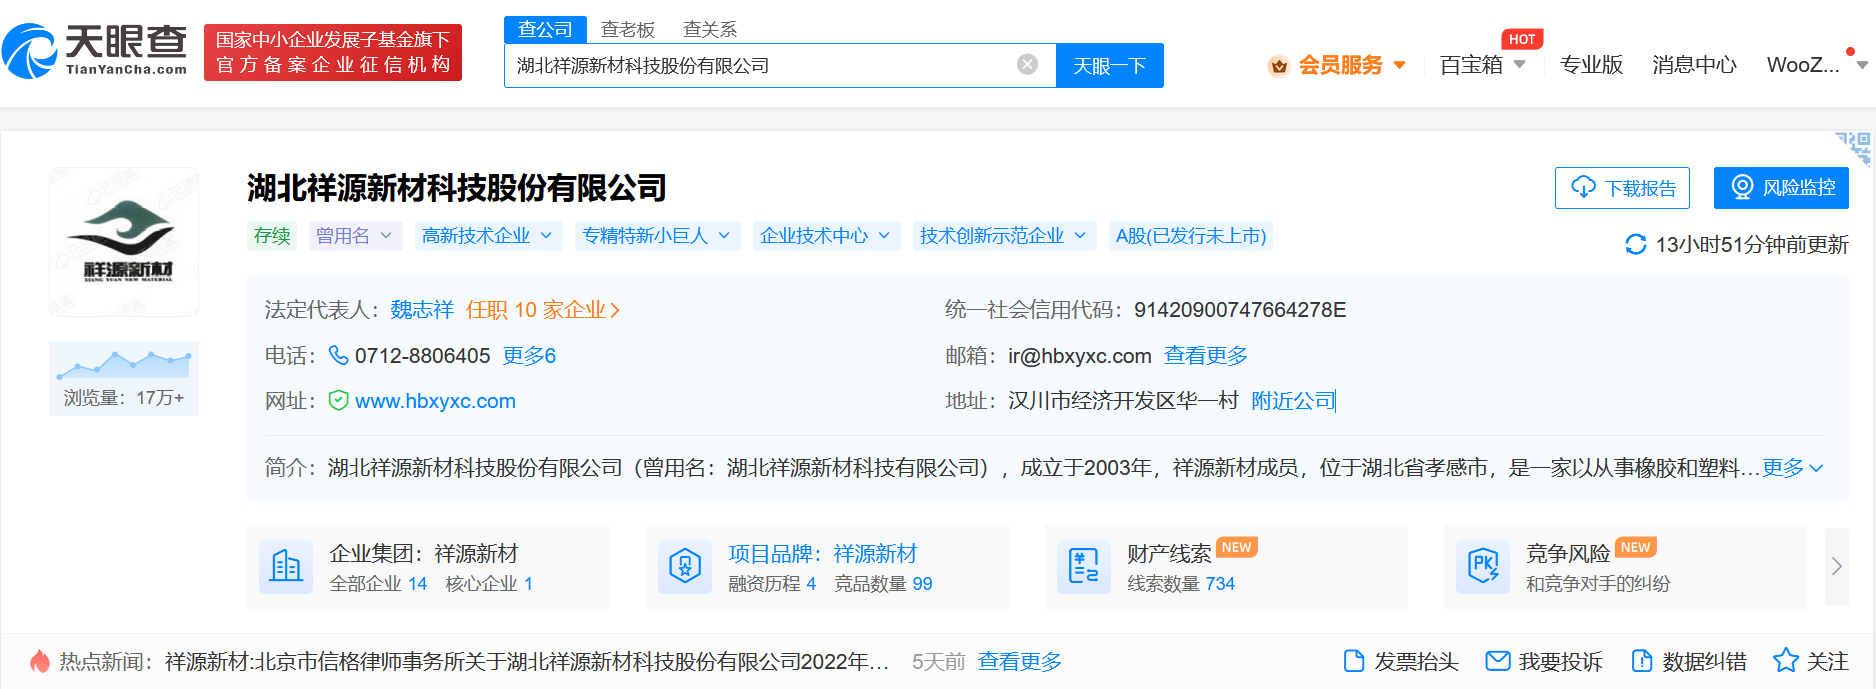Clear the search box text
The width and height of the screenshot is (1876, 689).
point(1027,65)
